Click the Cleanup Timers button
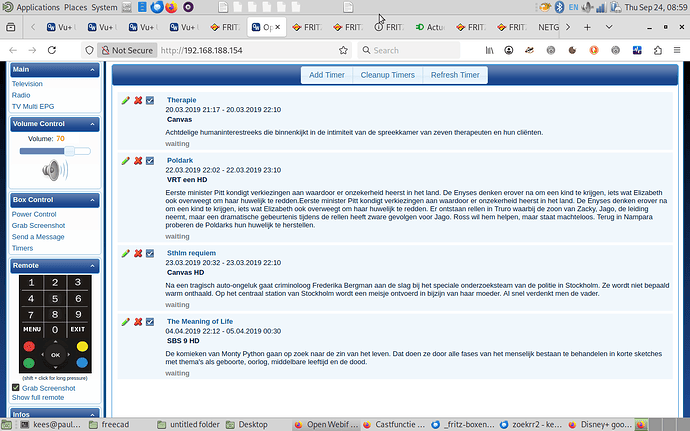The width and height of the screenshot is (690, 431). 388,75
